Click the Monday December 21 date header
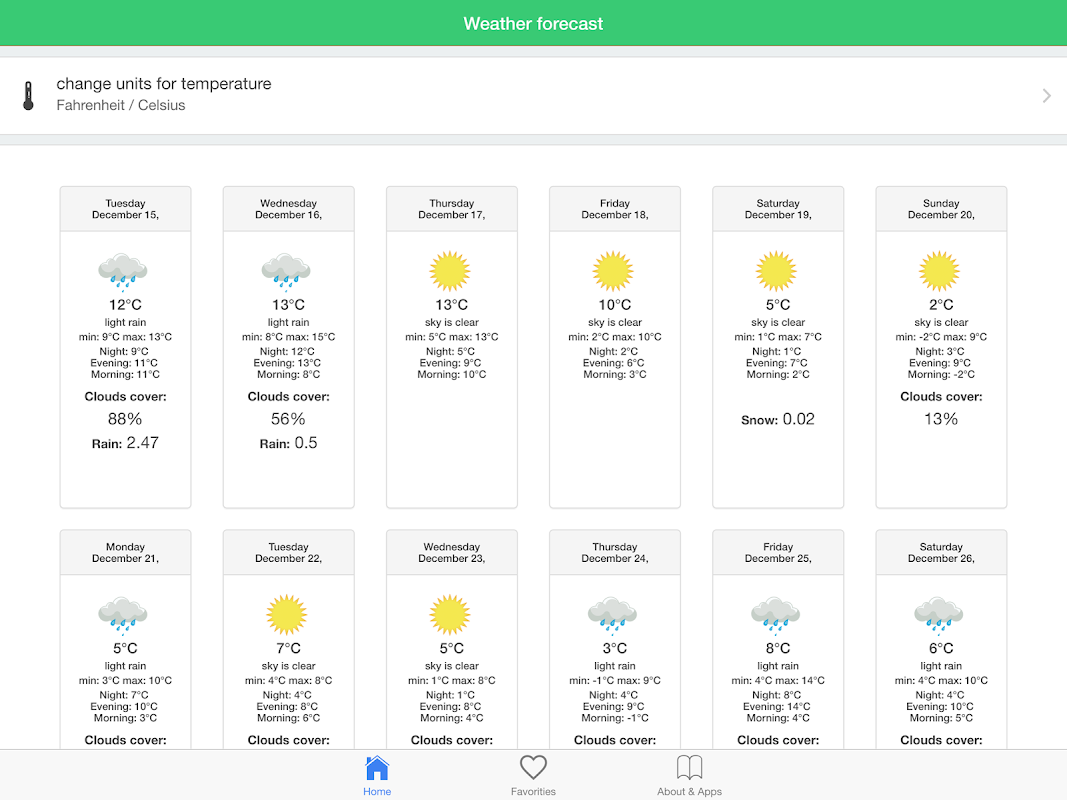The height and width of the screenshot is (800, 1067). (x=125, y=552)
